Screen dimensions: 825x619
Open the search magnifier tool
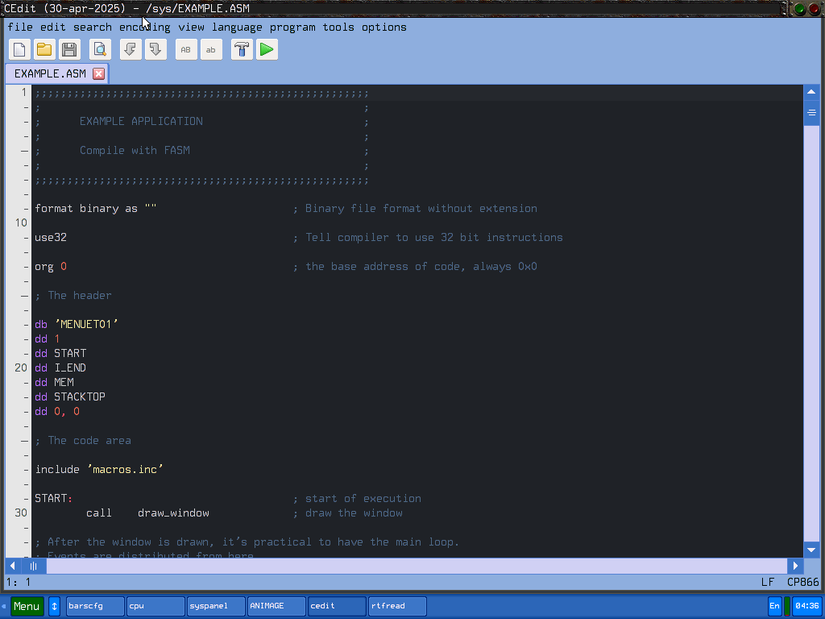(x=100, y=49)
